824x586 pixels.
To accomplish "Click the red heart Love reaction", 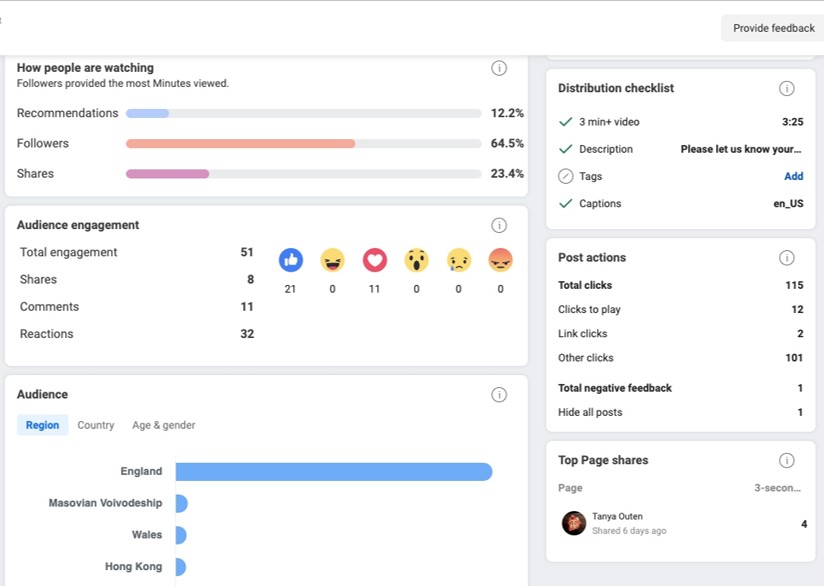I will pyautogui.click(x=374, y=260).
